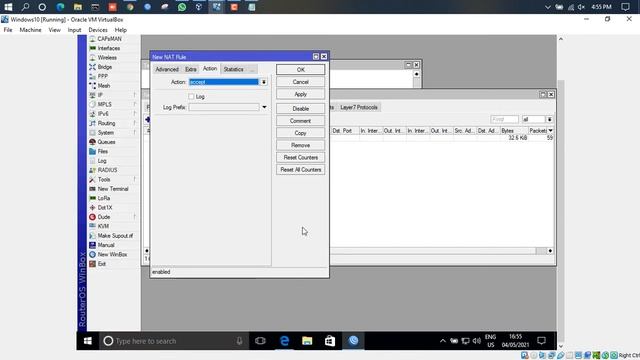Open New WinBox in sidebar
The width and height of the screenshot is (640, 360).
click(x=112, y=254)
